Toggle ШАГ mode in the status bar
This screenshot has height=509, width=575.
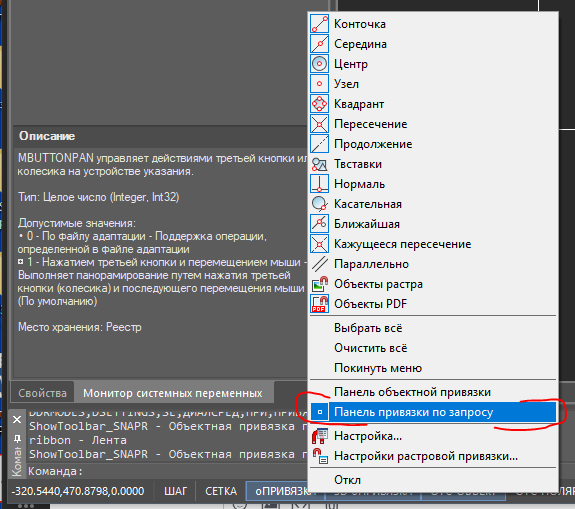click(x=175, y=491)
